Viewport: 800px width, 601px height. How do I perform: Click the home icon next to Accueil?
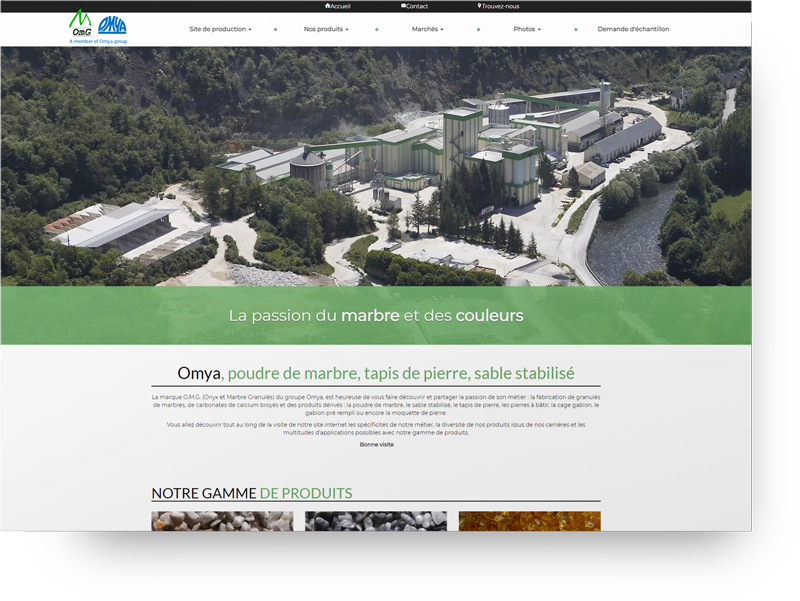(329, 5)
